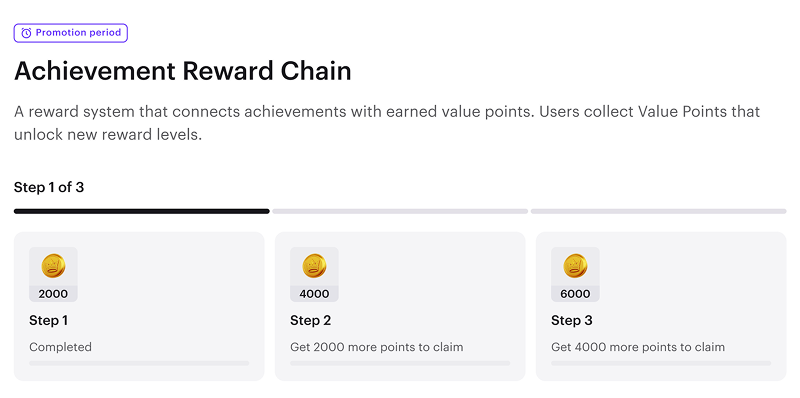Screen dimensions: 800x398
Task: Click the 'Step 1 of 3' indicator label
Action: coord(49,187)
